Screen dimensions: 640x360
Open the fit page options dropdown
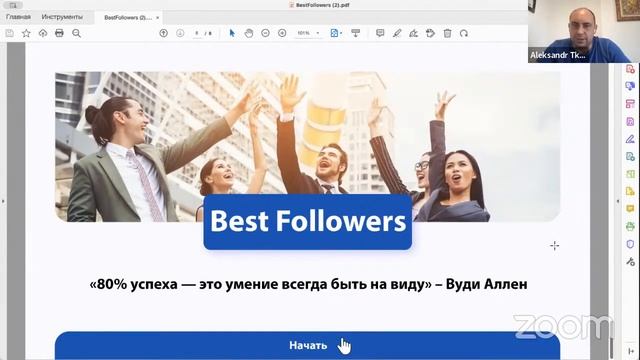tap(336, 33)
